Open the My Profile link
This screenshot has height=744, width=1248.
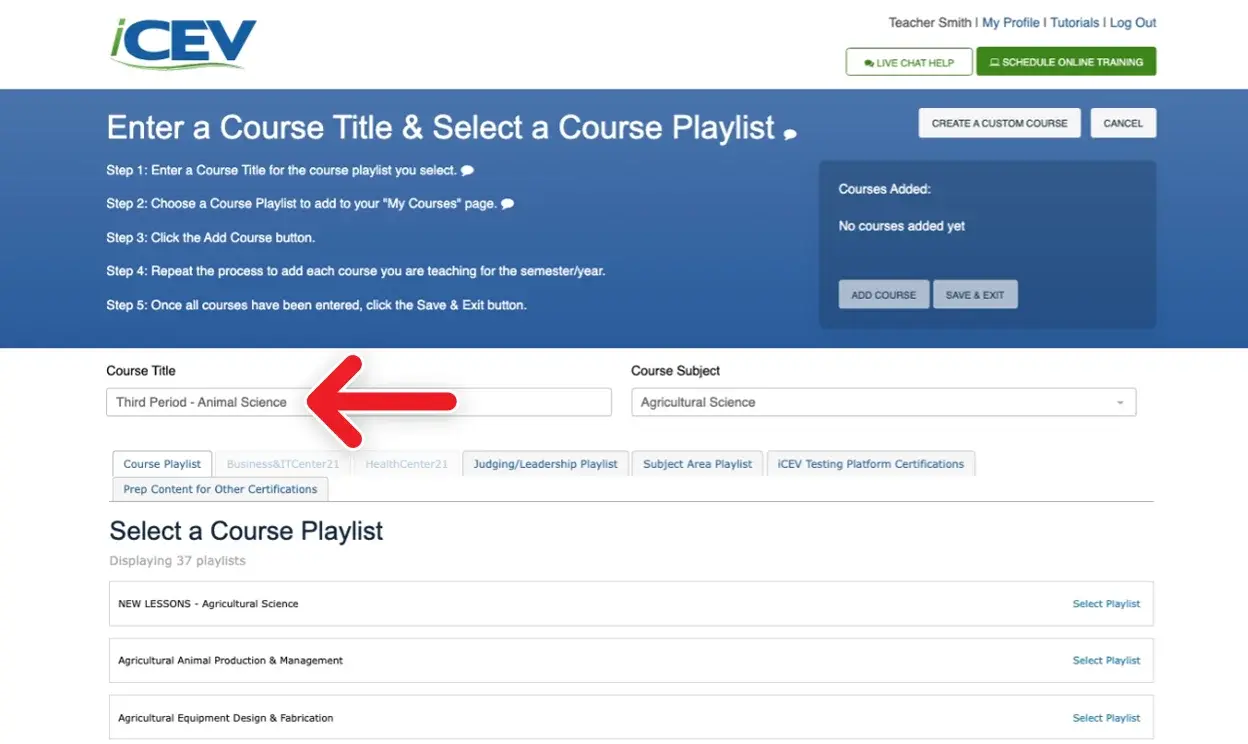pyautogui.click(x=1011, y=23)
